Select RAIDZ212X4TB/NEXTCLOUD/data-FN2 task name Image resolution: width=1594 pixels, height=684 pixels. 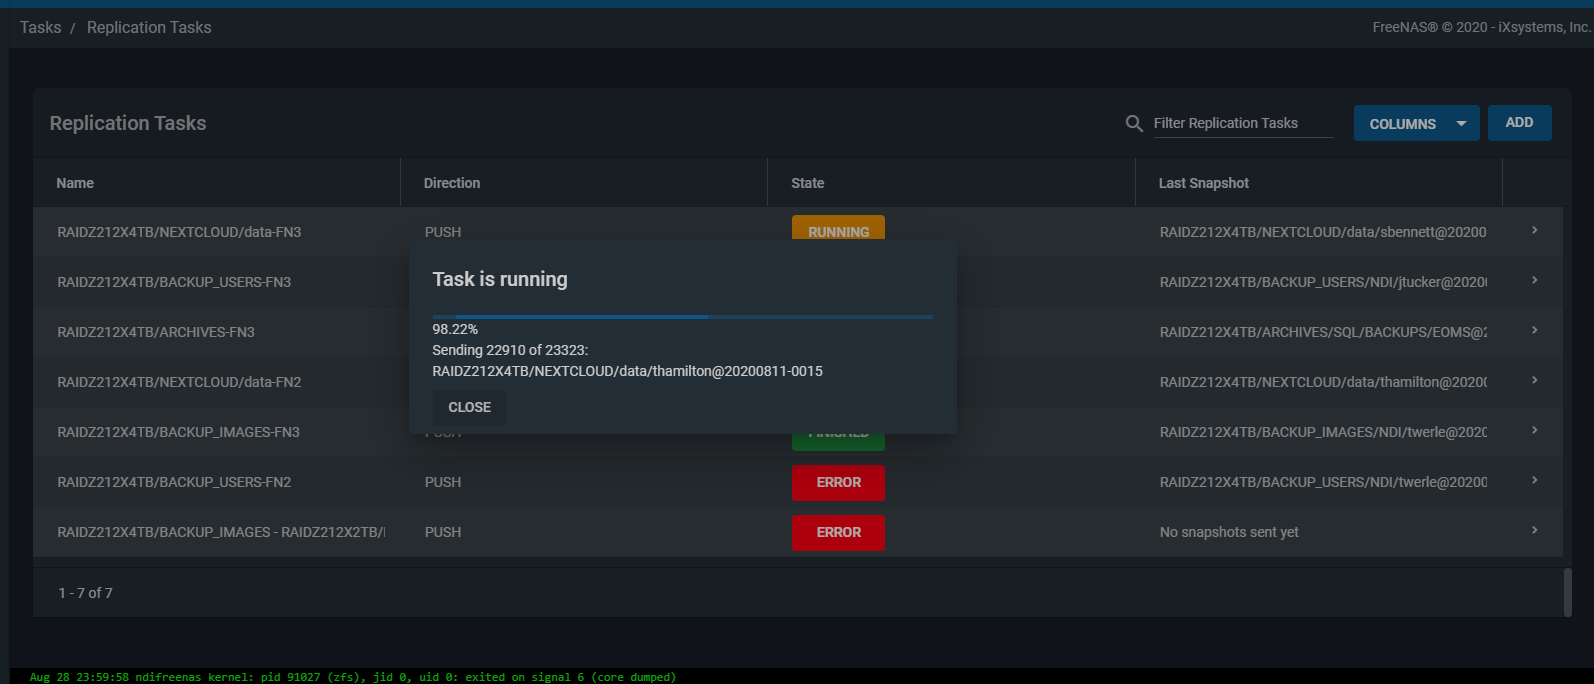(x=179, y=382)
